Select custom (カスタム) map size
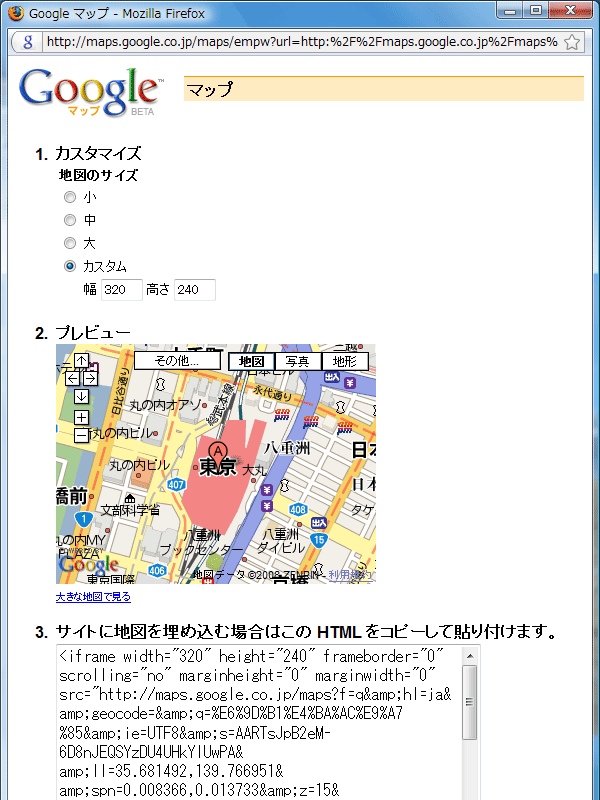This screenshot has height=800, width=600. click(70, 266)
